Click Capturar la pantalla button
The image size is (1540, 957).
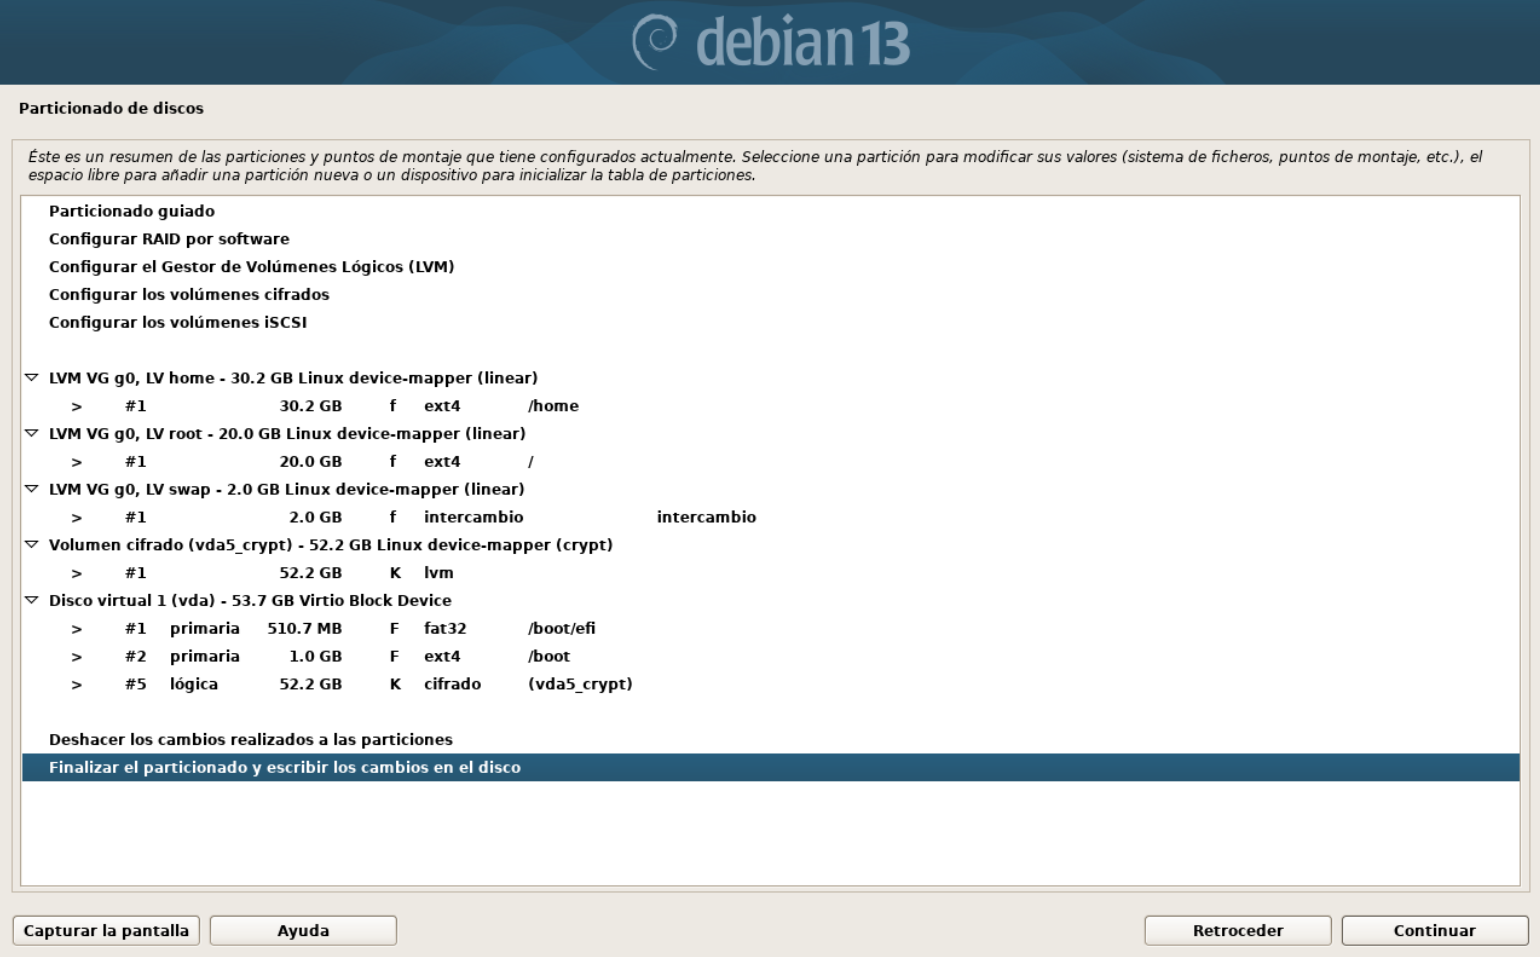pos(106,930)
